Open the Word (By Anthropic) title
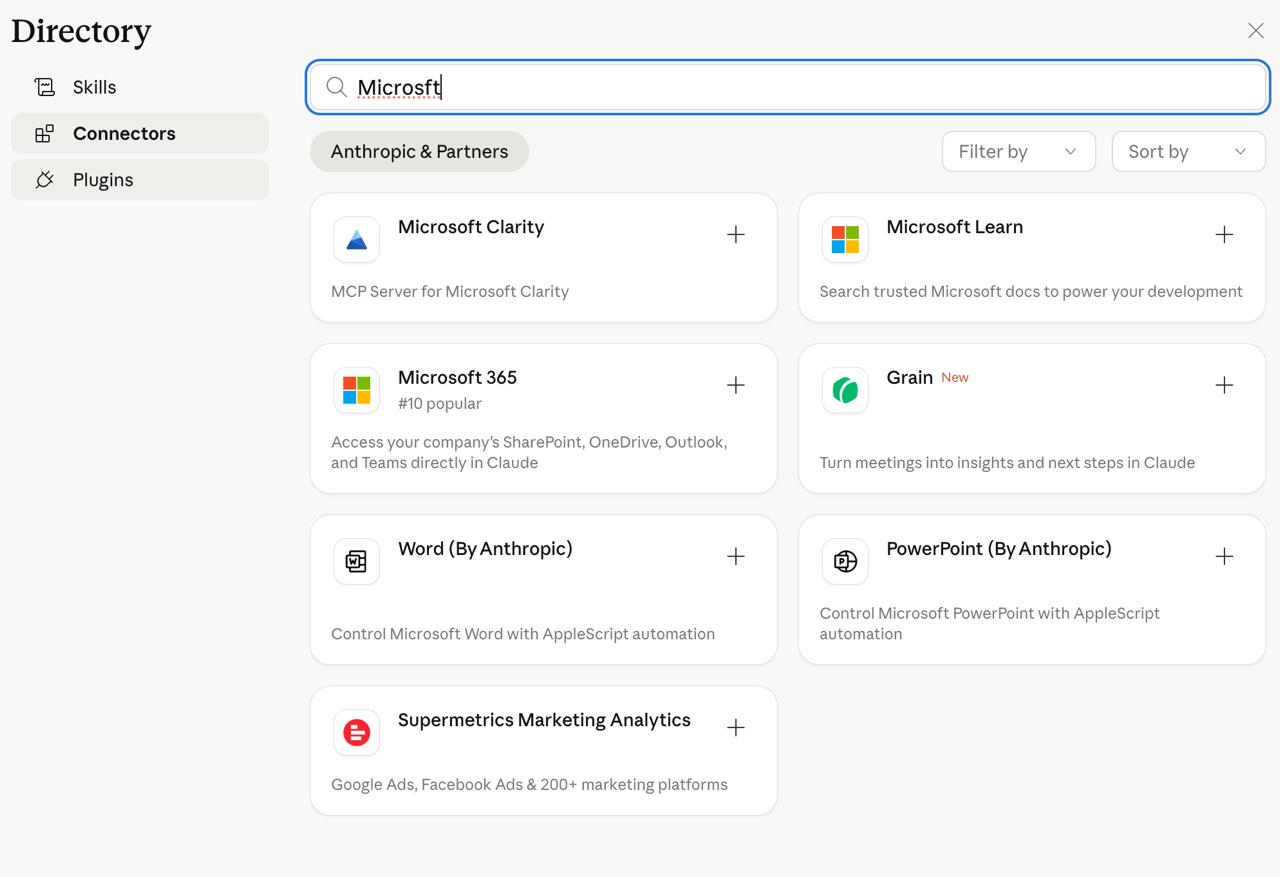 pyautogui.click(x=485, y=549)
